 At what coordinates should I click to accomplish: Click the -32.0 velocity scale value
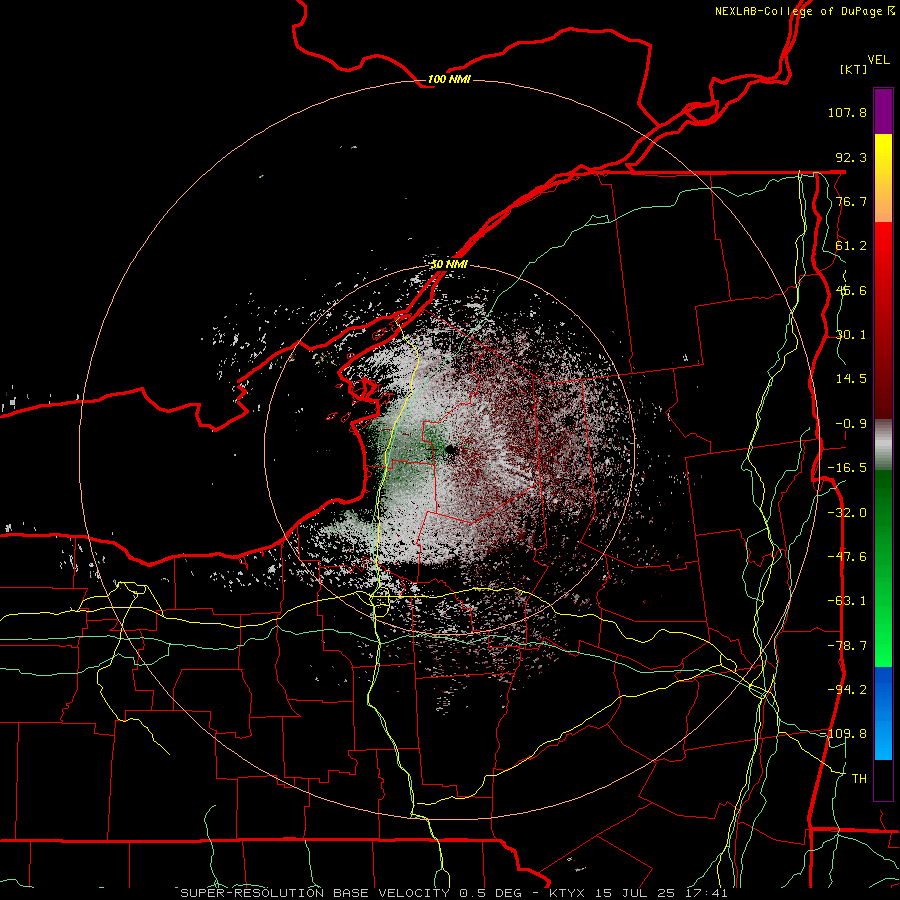click(847, 513)
